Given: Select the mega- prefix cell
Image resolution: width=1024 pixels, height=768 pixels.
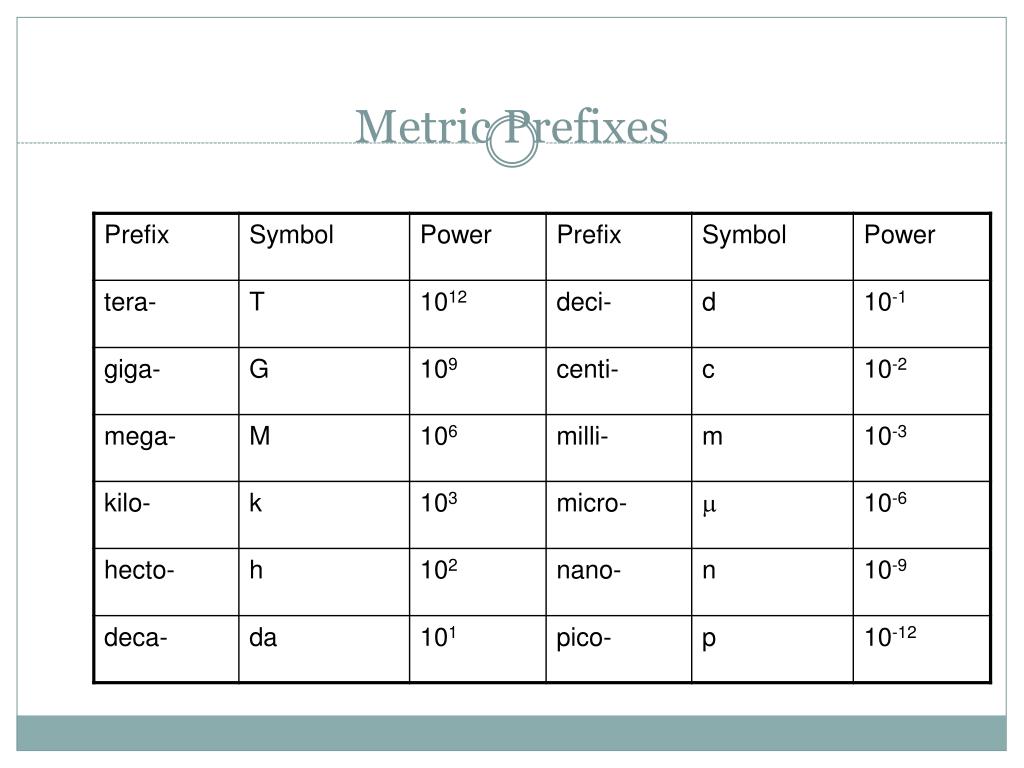Looking at the screenshot, I should pos(167,448).
